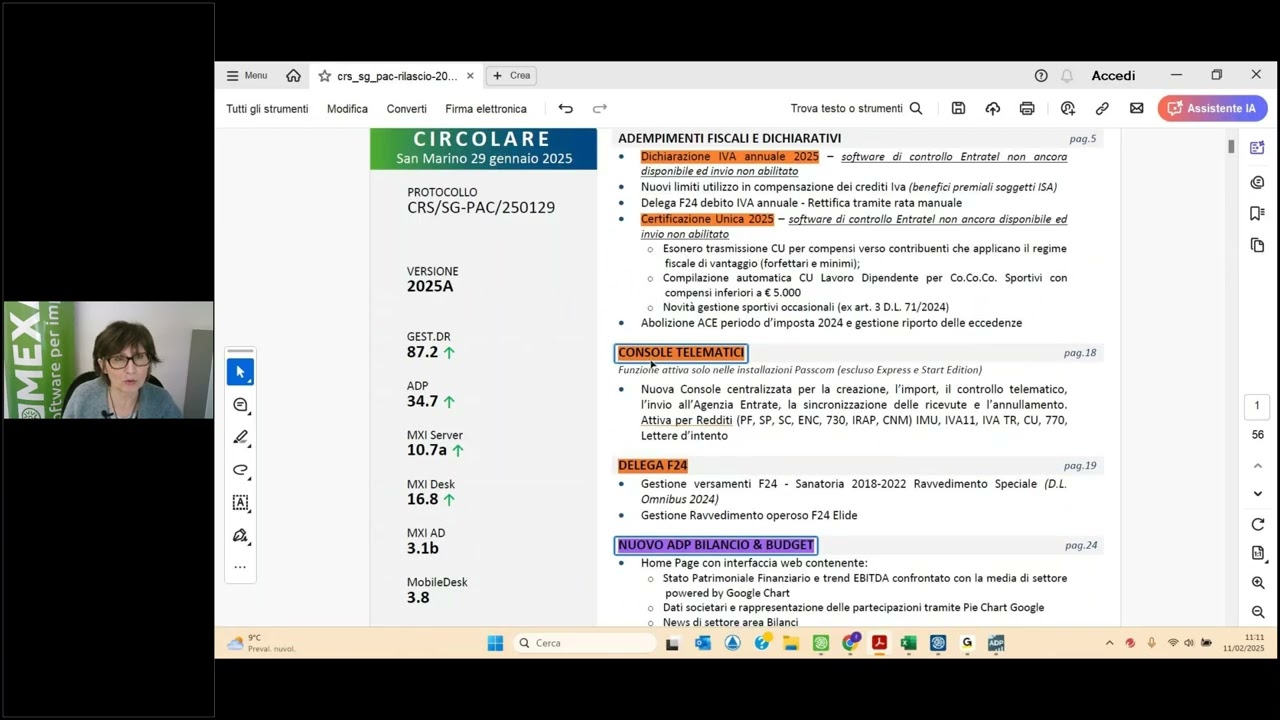
Task: Copy the link via the chain icon
Action: [1102, 109]
